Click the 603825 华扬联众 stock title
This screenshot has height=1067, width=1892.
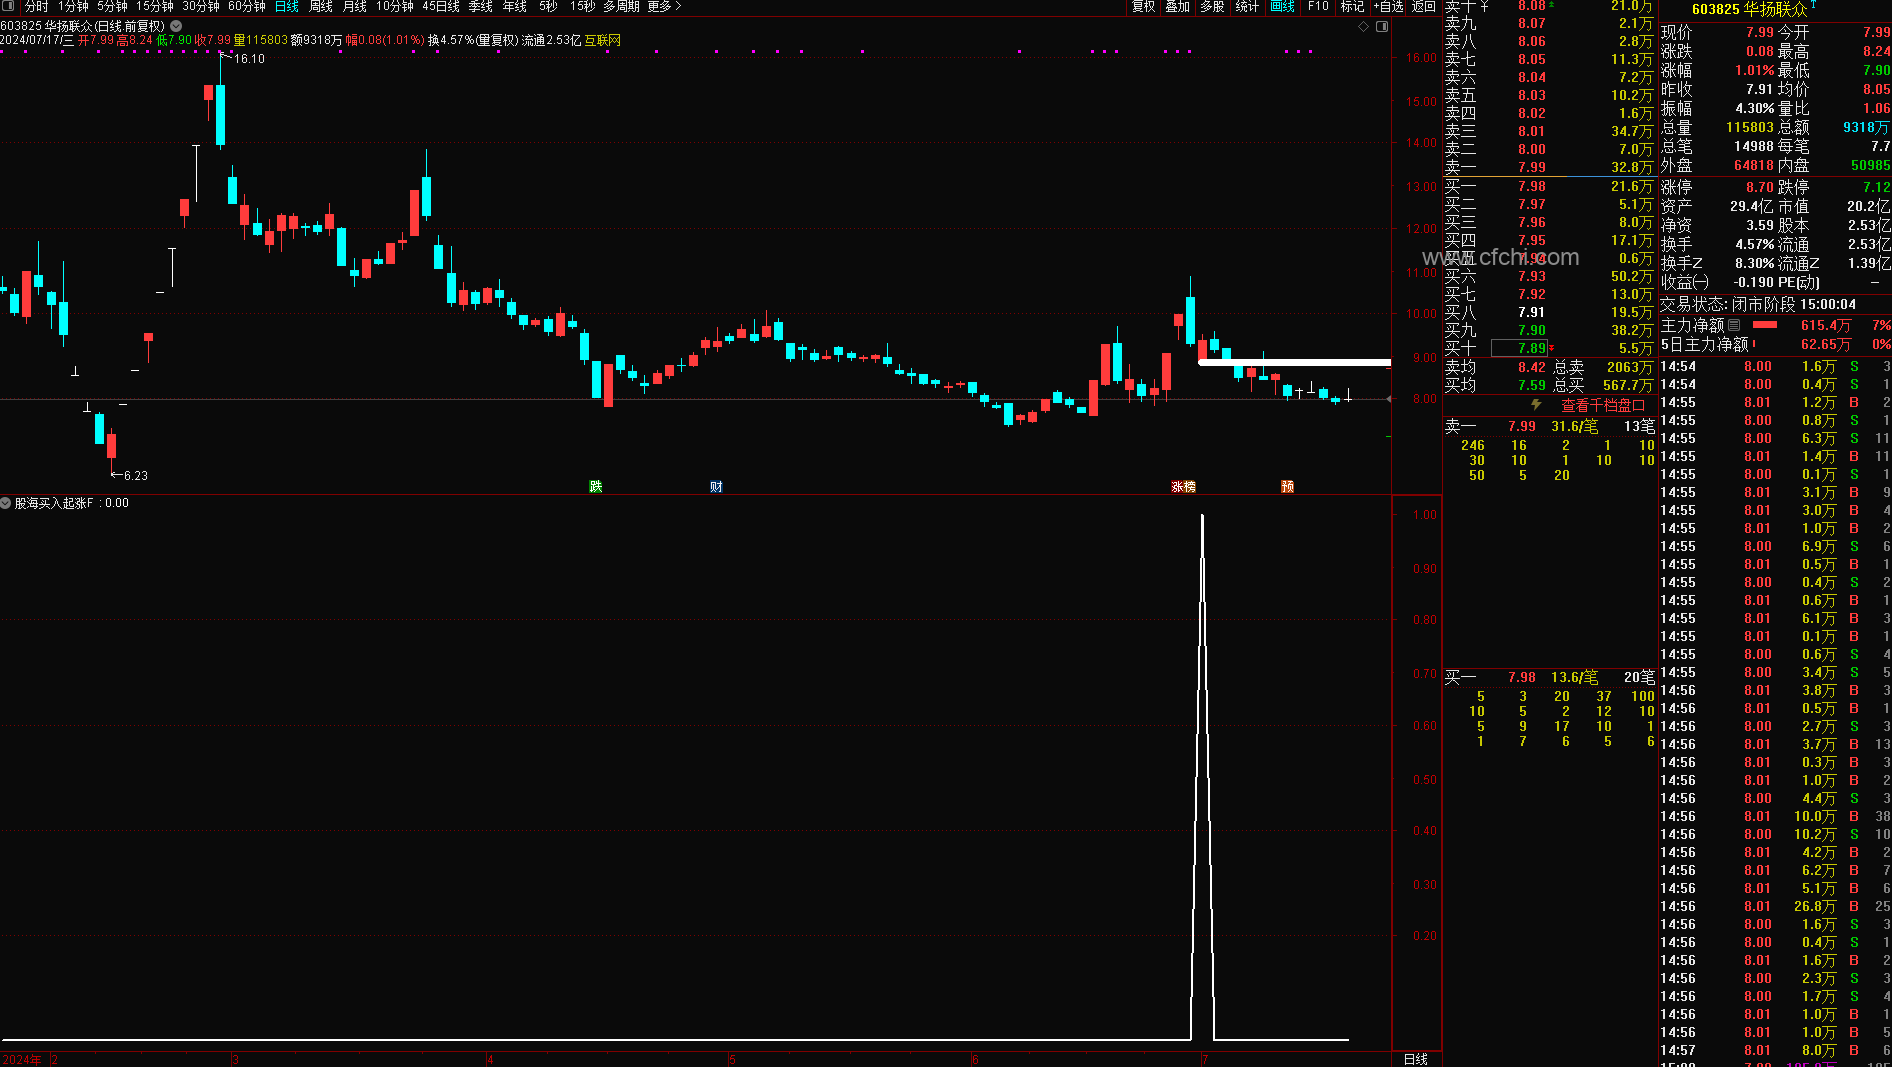(1750, 9)
